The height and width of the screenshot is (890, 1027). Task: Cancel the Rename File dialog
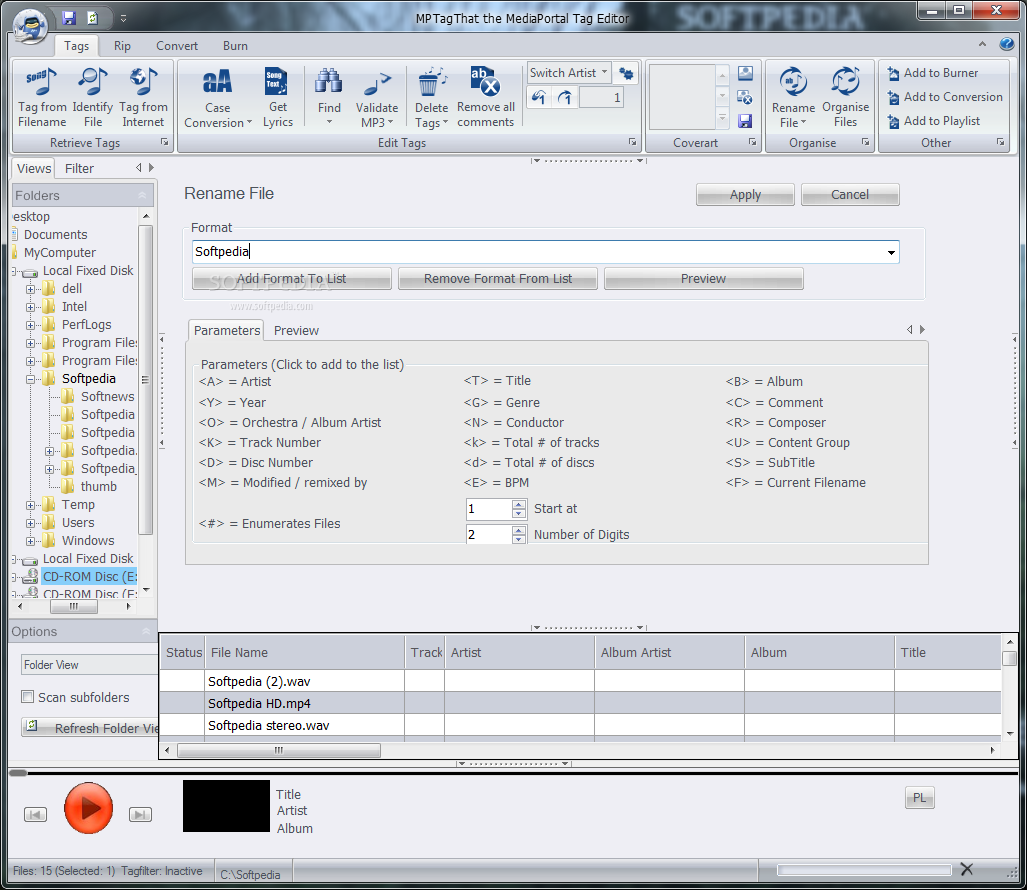(850, 195)
